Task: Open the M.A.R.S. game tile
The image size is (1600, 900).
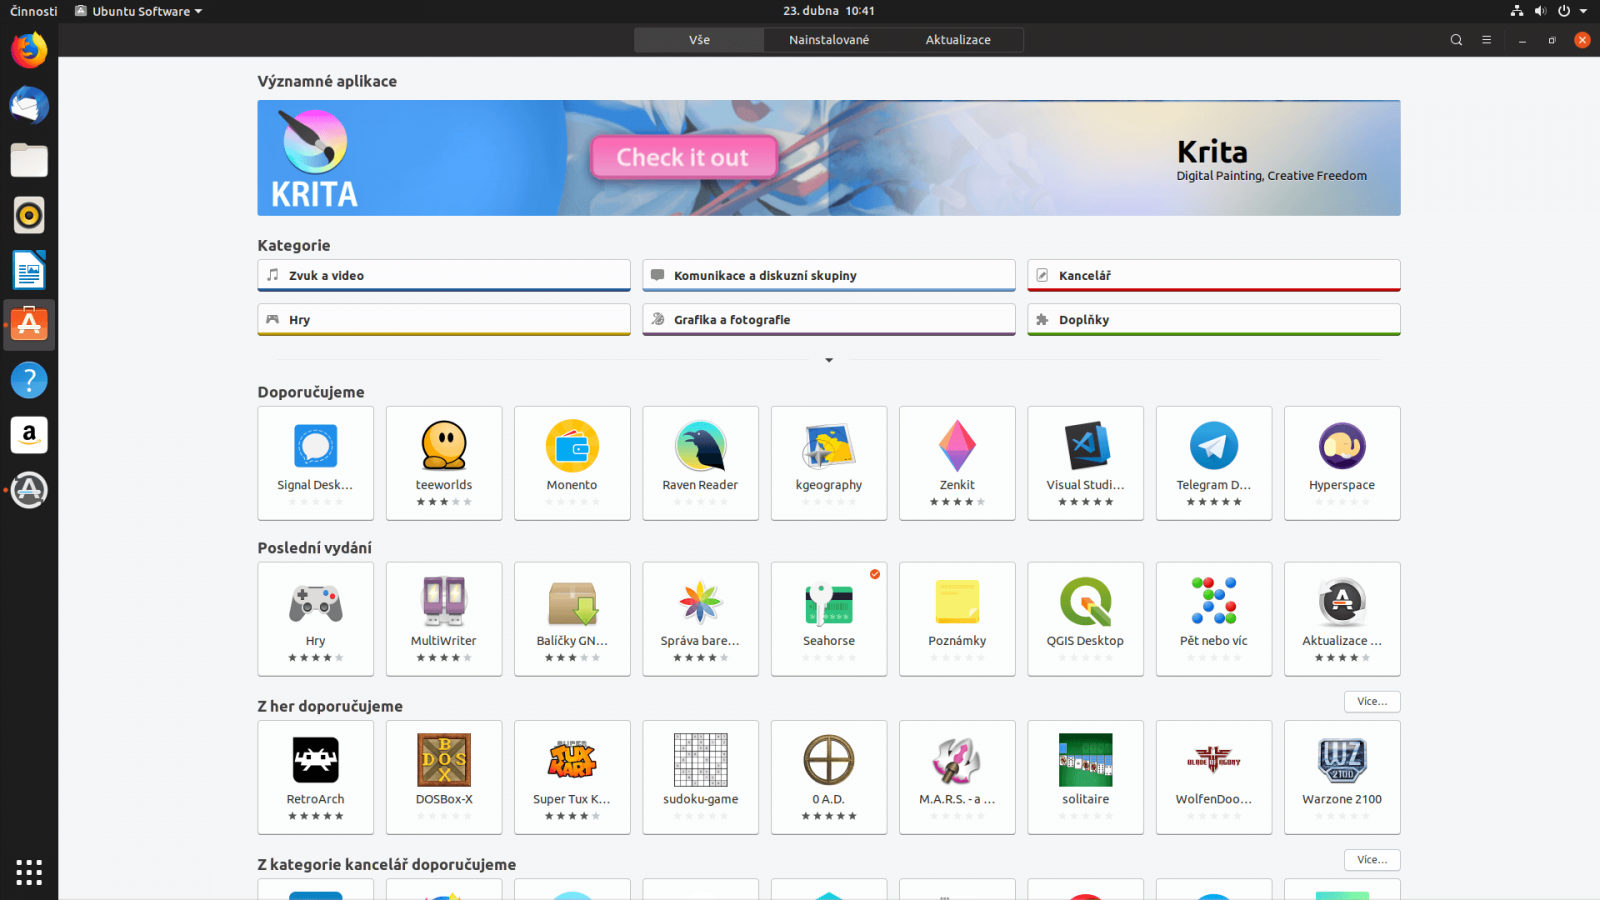Action: click(x=957, y=777)
